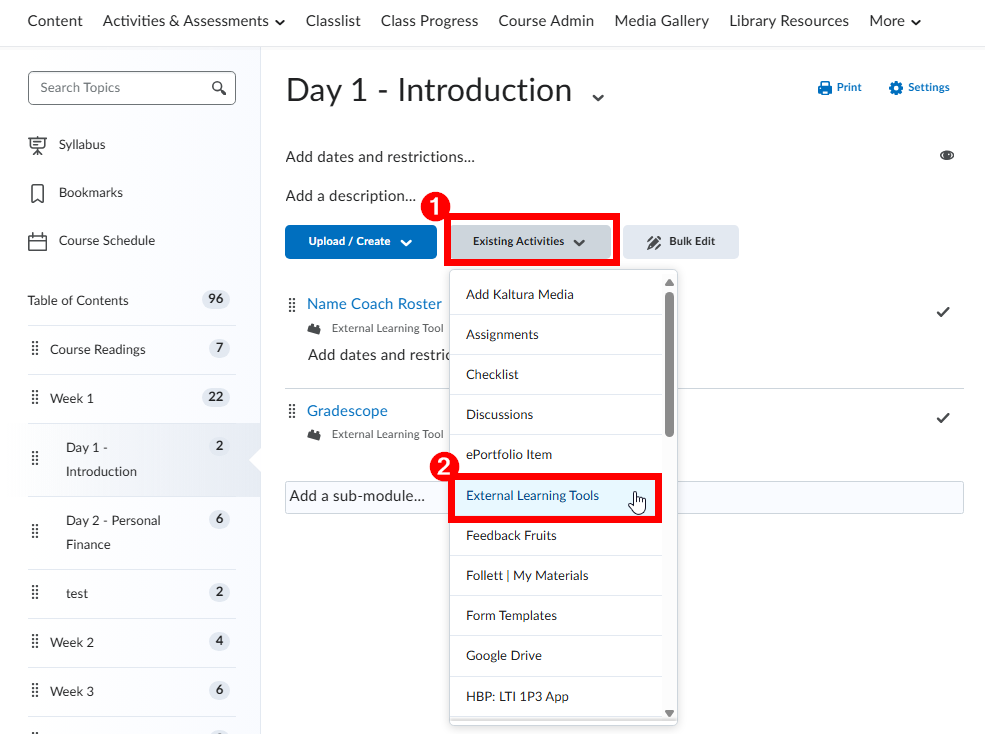The height and width of the screenshot is (734, 985).
Task: Toggle Gradescope completion checkmark
Action: tap(942, 418)
